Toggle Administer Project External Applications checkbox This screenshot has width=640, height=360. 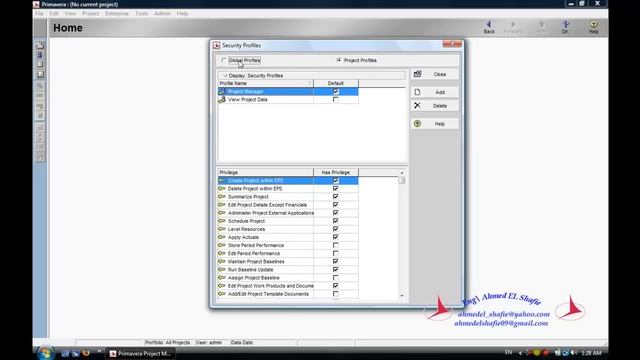pos(336,213)
